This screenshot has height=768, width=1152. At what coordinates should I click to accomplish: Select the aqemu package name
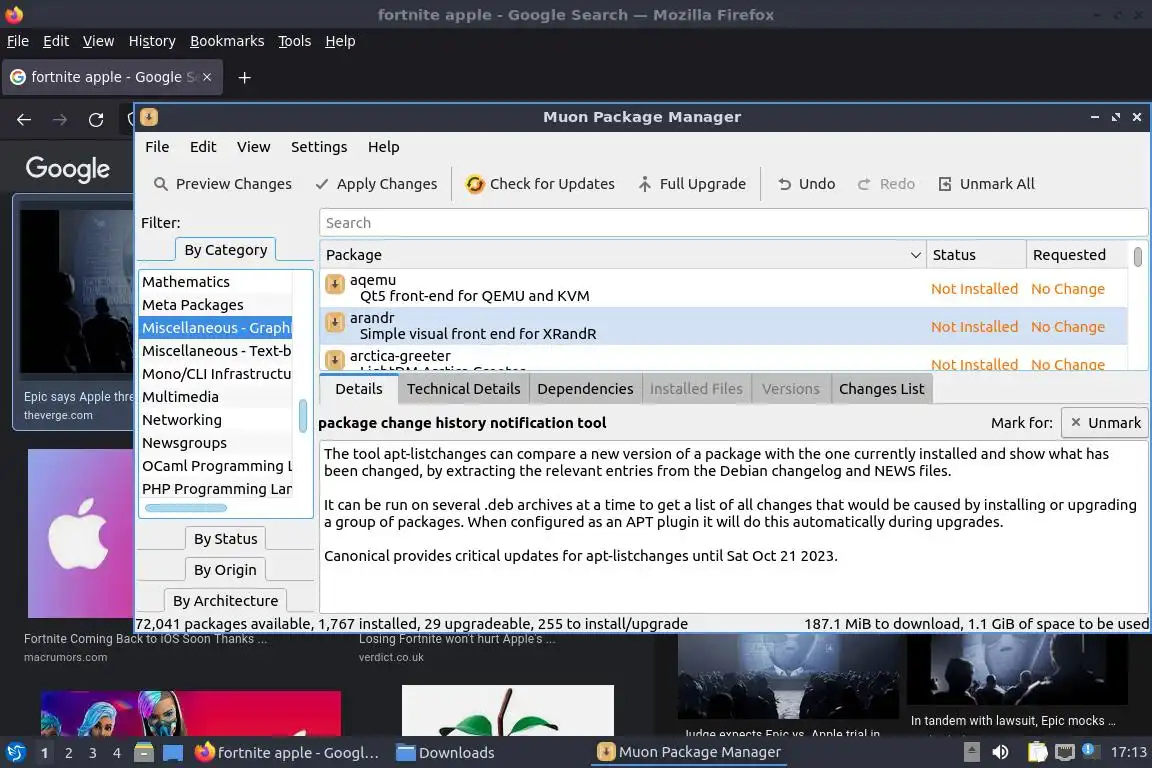pos(372,280)
